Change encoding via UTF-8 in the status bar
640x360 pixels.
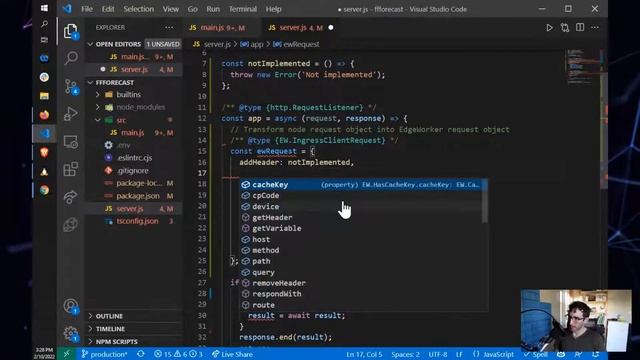[x=438, y=354]
